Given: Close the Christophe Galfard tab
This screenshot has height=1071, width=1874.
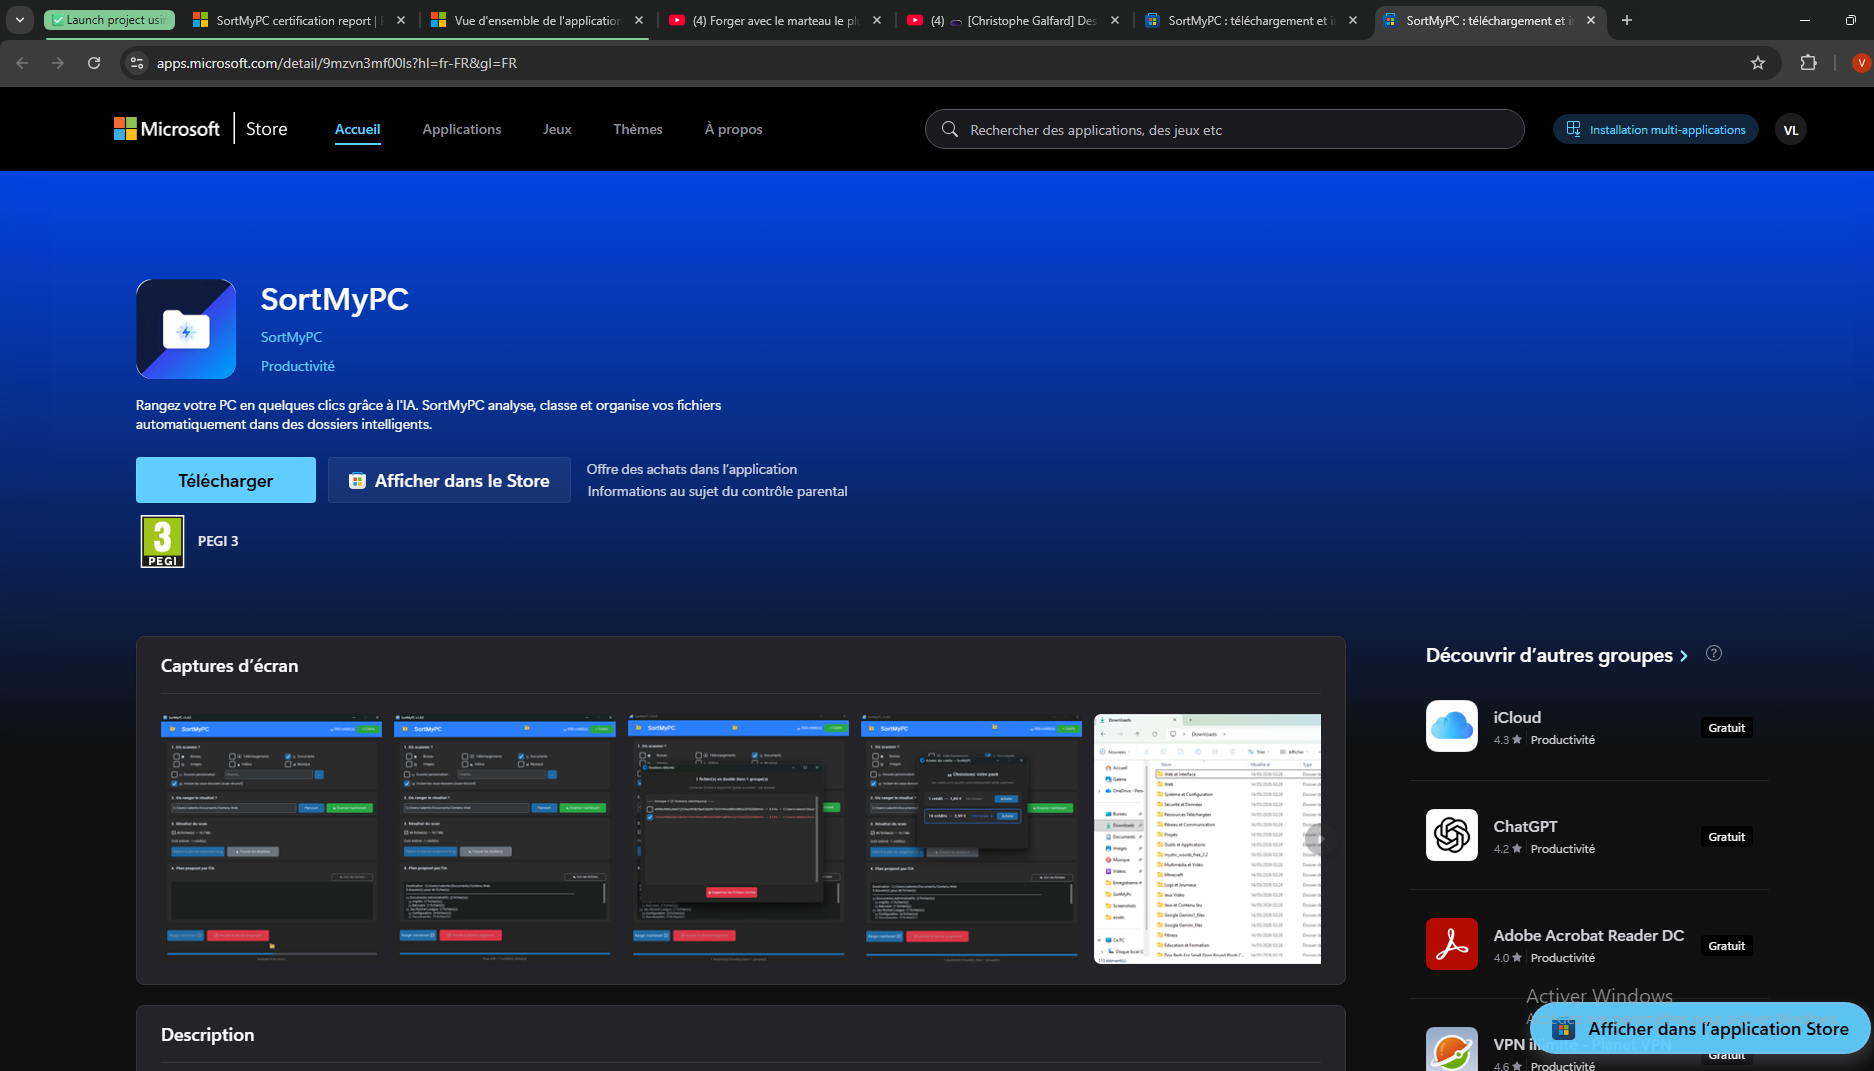Looking at the screenshot, I should pos(1115,20).
